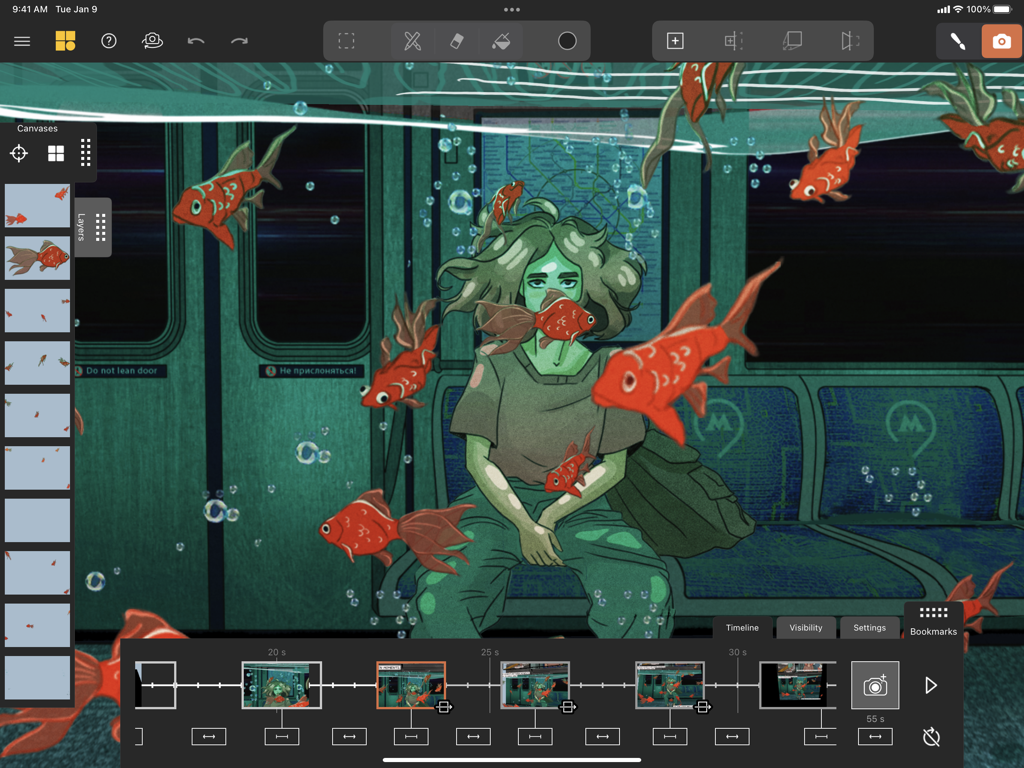
Task: Click the crosshair icon in the Canvases panel
Action: pyautogui.click(x=18, y=153)
